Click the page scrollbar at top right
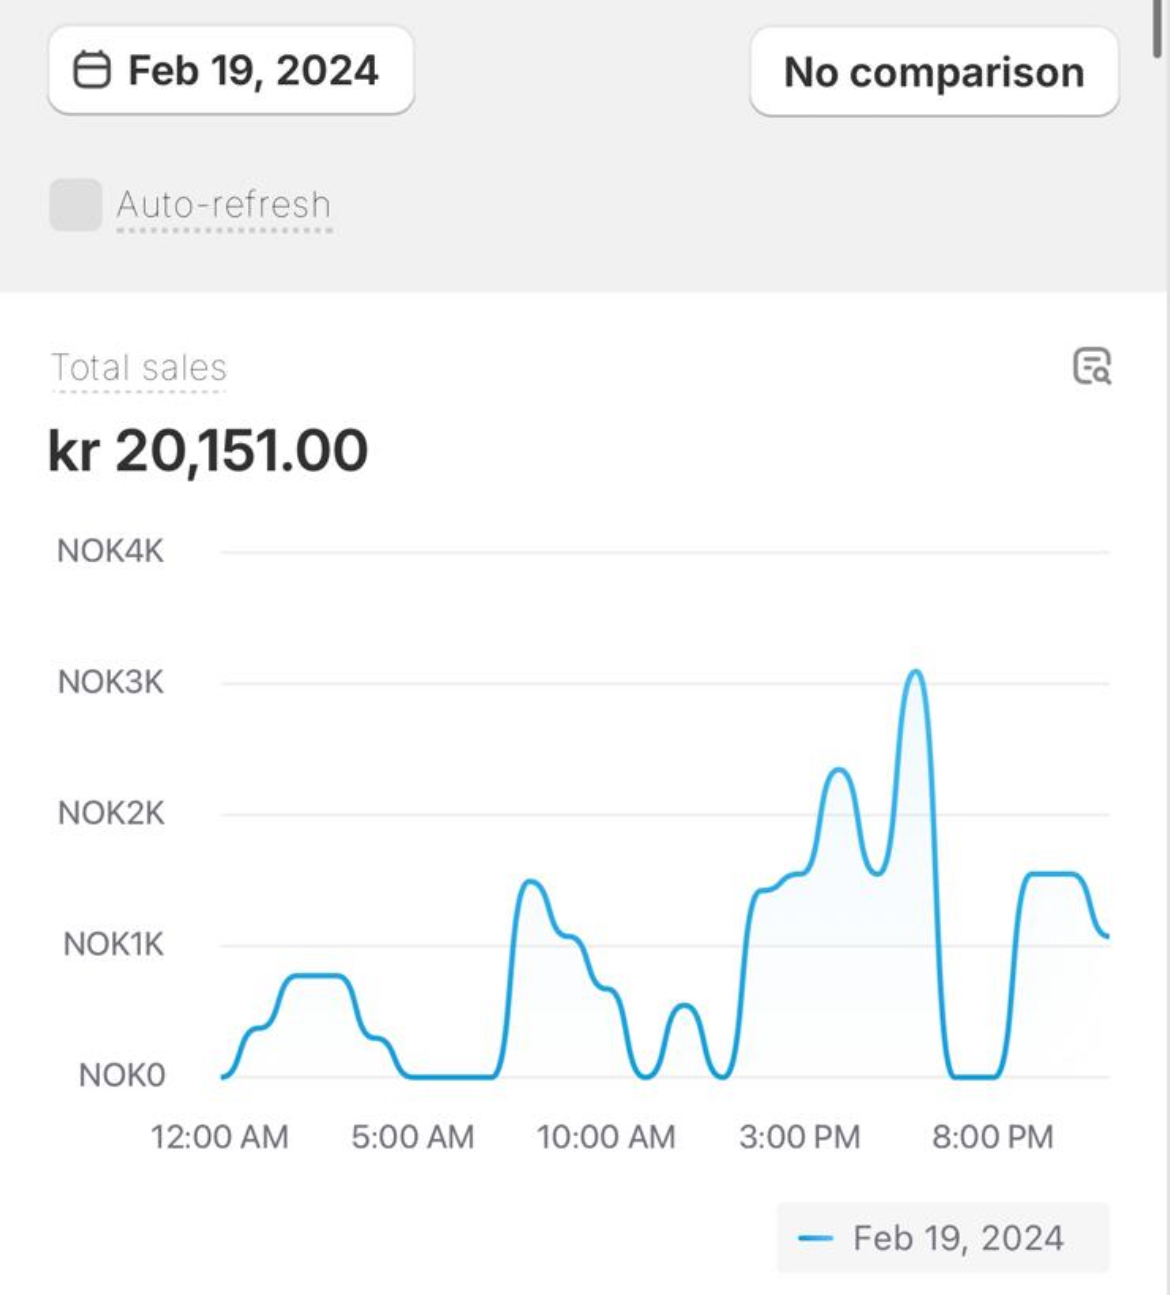The width and height of the screenshot is (1170, 1295). (1158, 28)
